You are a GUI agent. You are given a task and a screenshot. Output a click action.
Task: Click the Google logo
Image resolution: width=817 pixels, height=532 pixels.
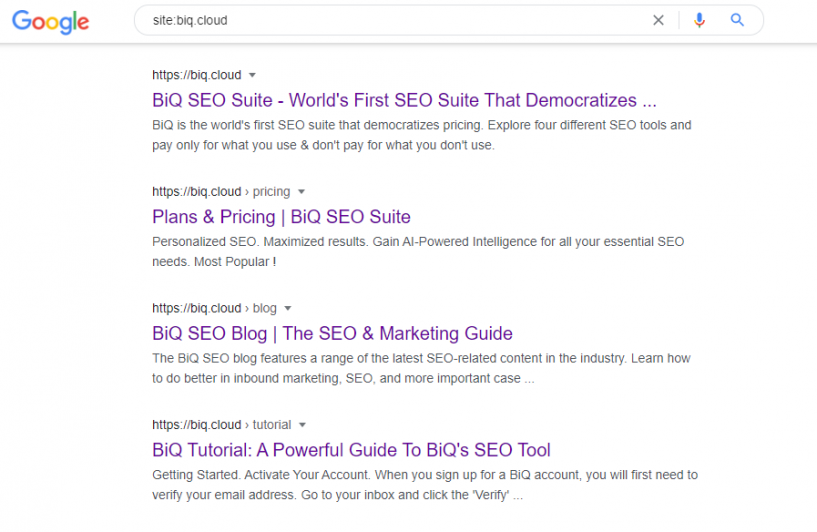tap(51, 21)
